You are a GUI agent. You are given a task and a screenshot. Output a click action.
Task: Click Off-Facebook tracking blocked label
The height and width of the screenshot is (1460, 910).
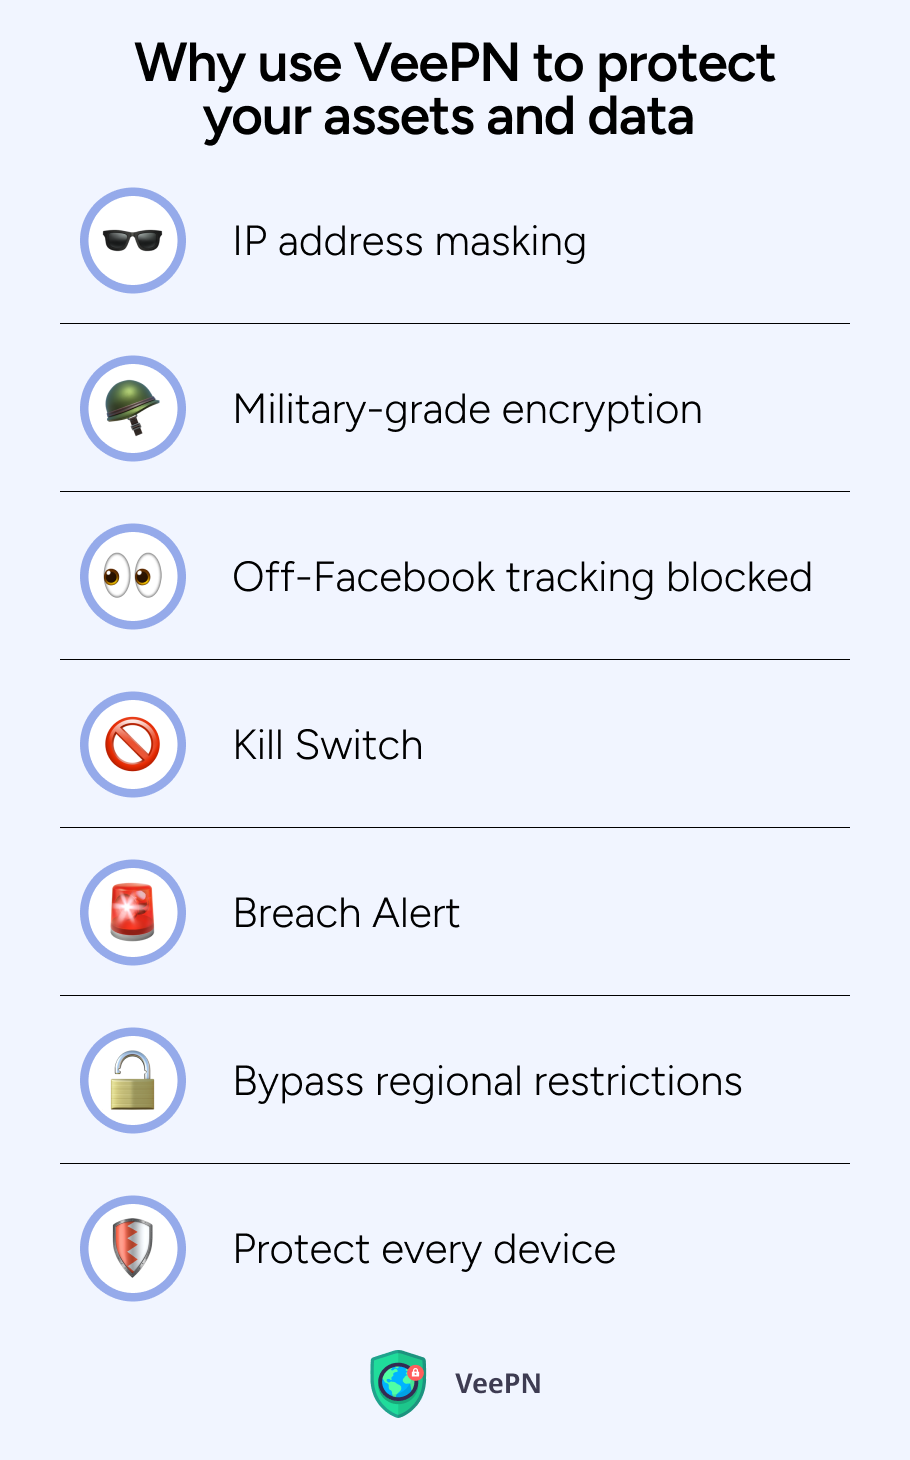pyautogui.click(x=522, y=578)
